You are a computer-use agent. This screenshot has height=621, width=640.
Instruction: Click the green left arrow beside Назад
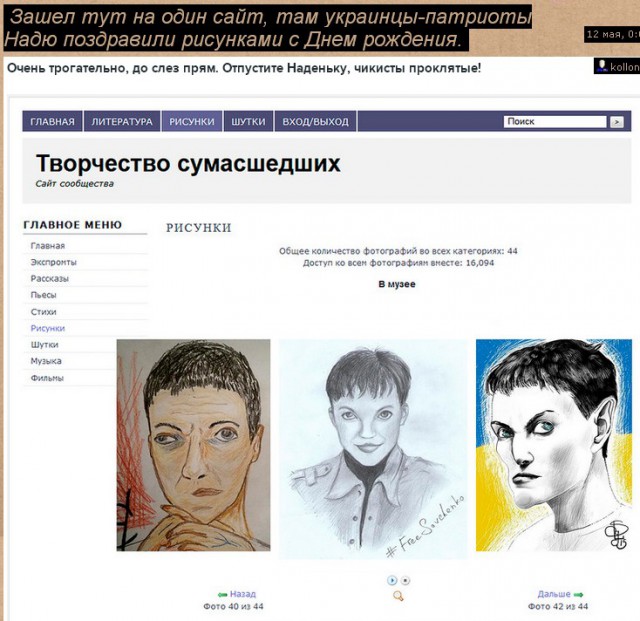222,594
